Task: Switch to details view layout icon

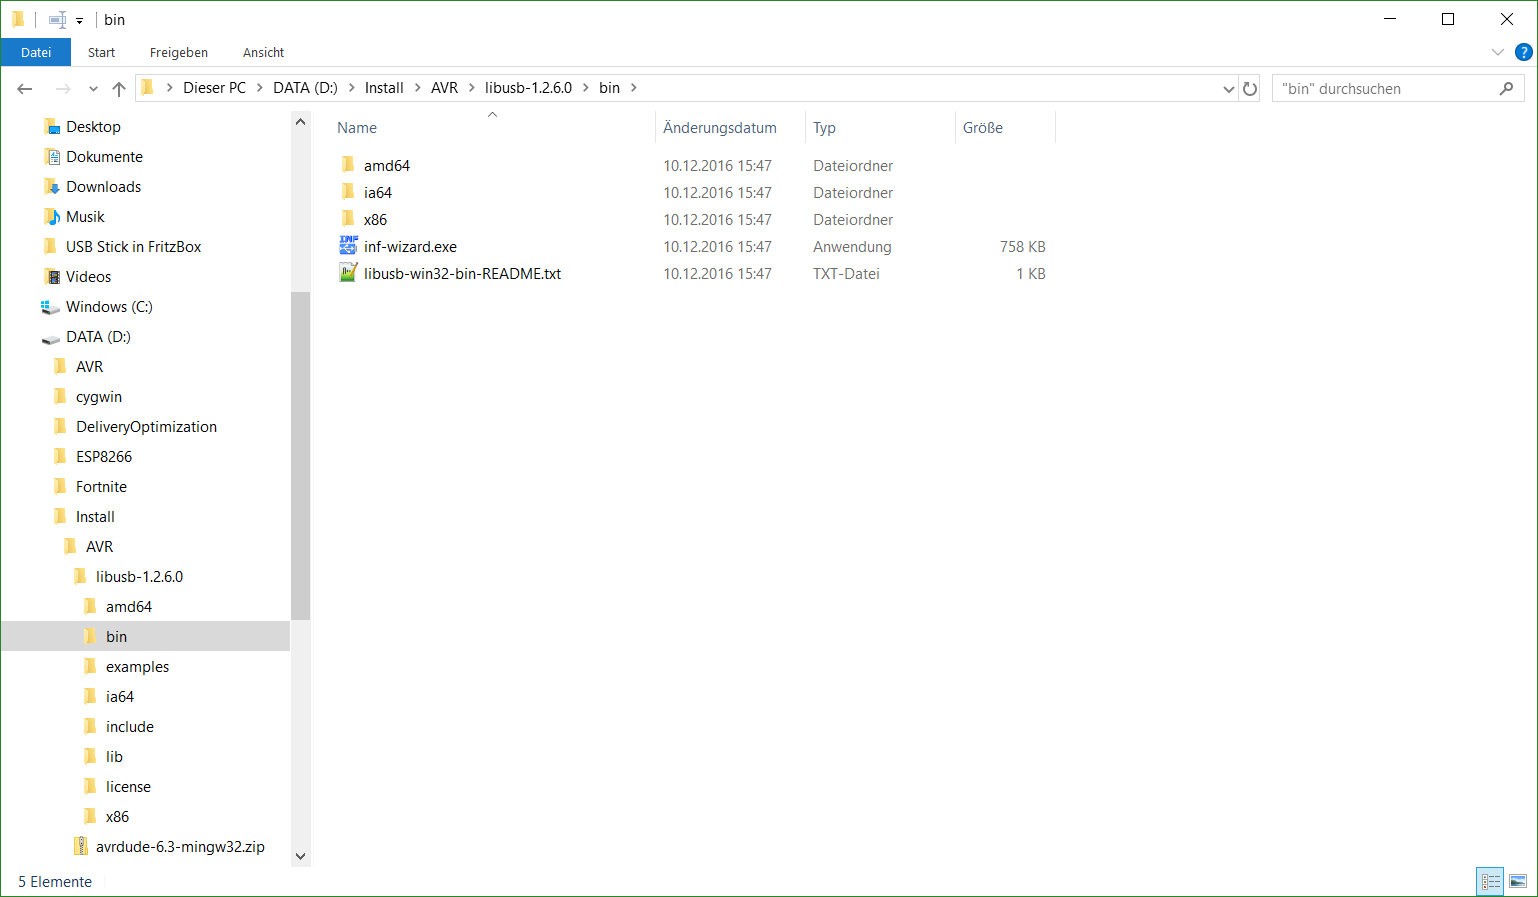Action: tap(1491, 881)
